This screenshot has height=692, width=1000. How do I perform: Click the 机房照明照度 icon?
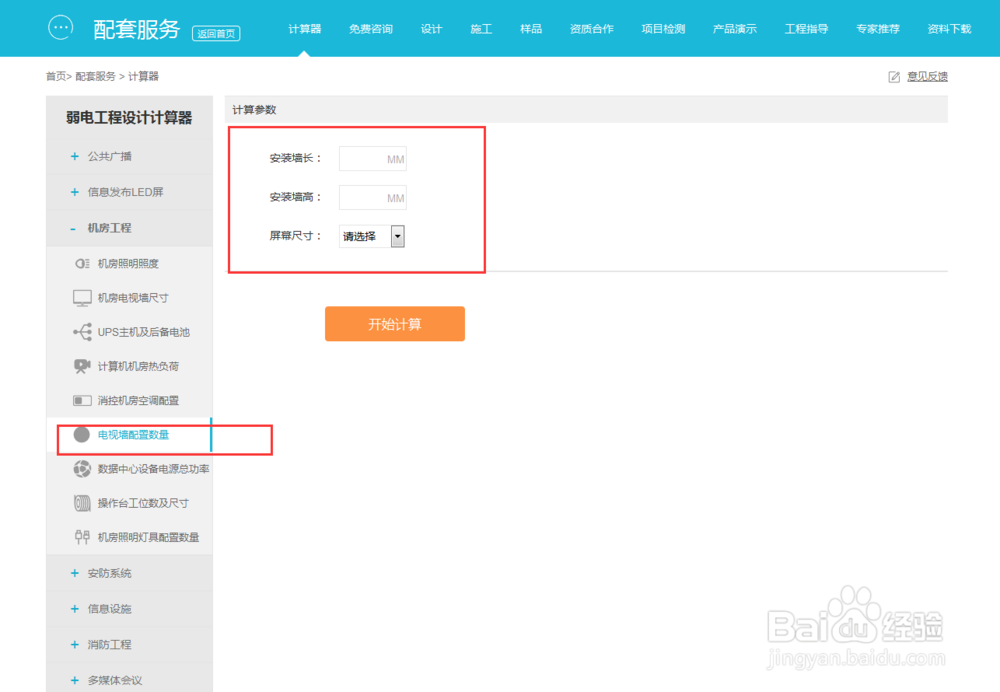[82, 263]
